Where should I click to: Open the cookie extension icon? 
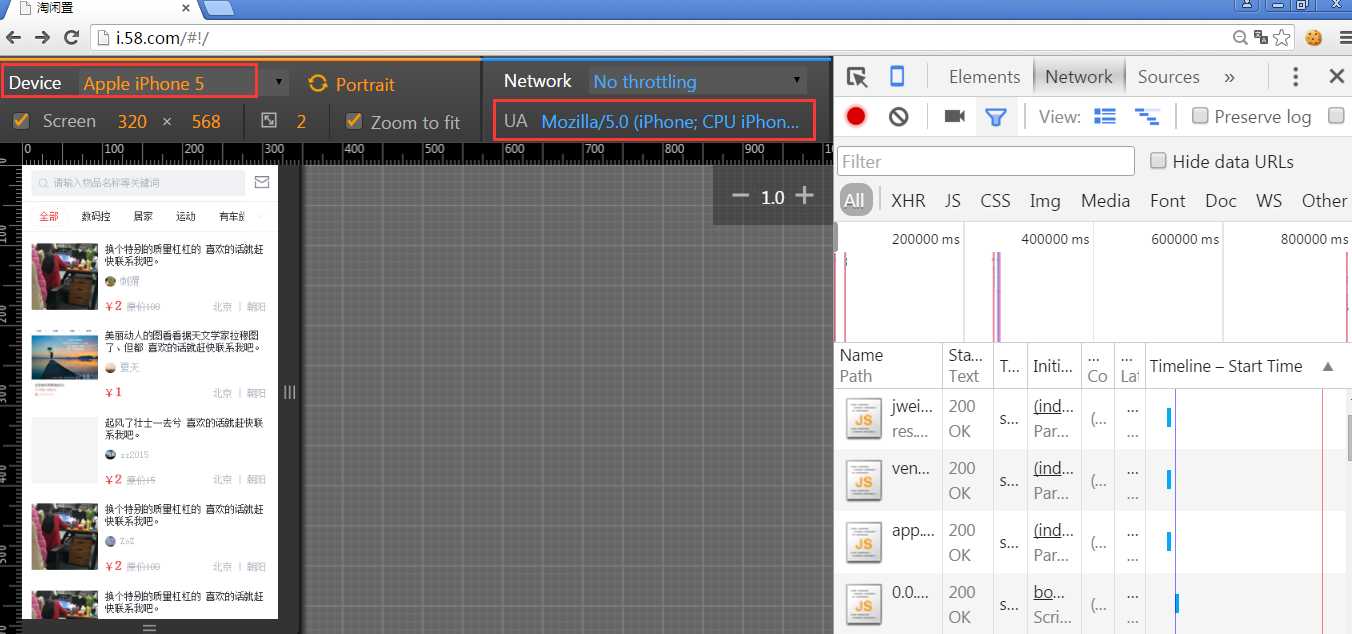[x=1313, y=38]
